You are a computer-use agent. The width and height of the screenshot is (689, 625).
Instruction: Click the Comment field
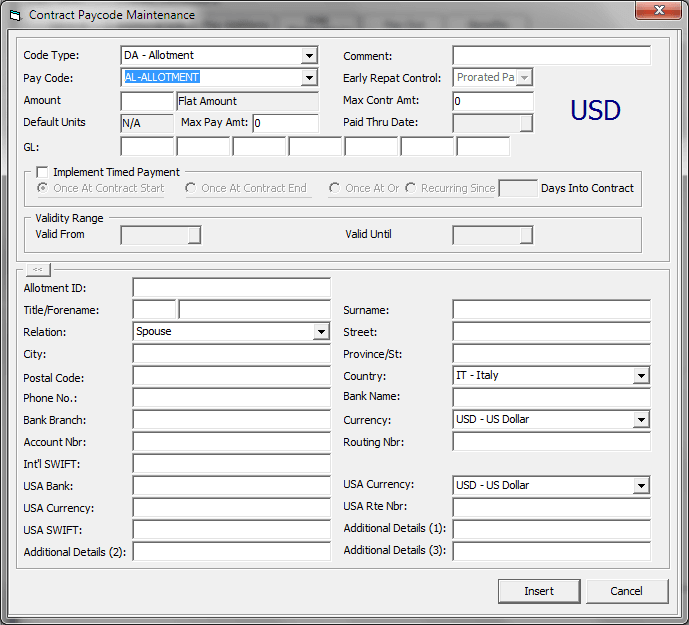pyautogui.click(x=551, y=56)
